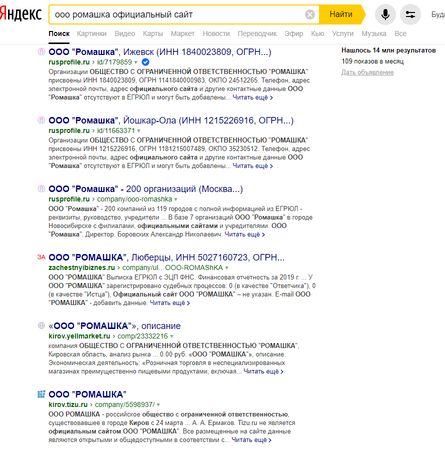This screenshot has height=451, width=445.
Task: Open ООО Ромашка Йошкар-Ола result title
Action: tap(171, 120)
